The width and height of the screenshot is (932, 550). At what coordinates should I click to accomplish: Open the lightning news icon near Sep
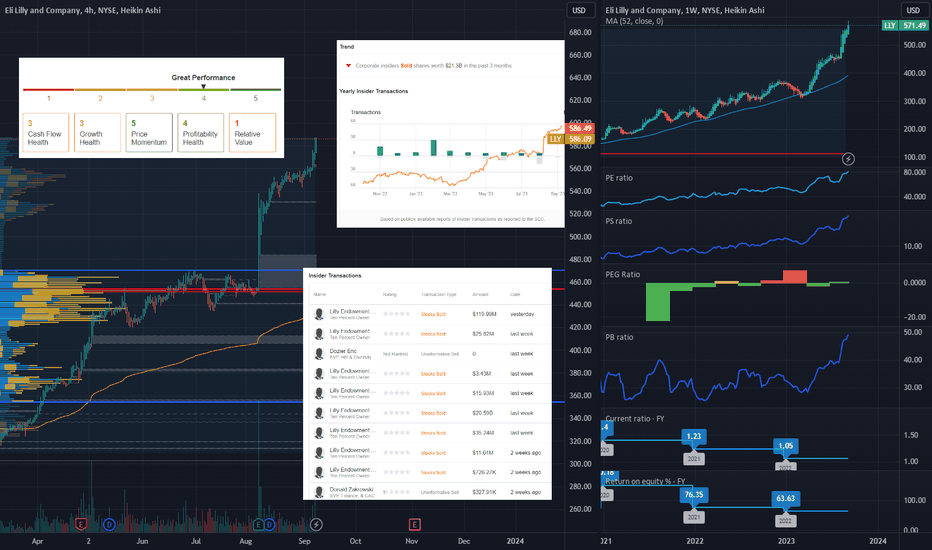[x=316, y=524]
